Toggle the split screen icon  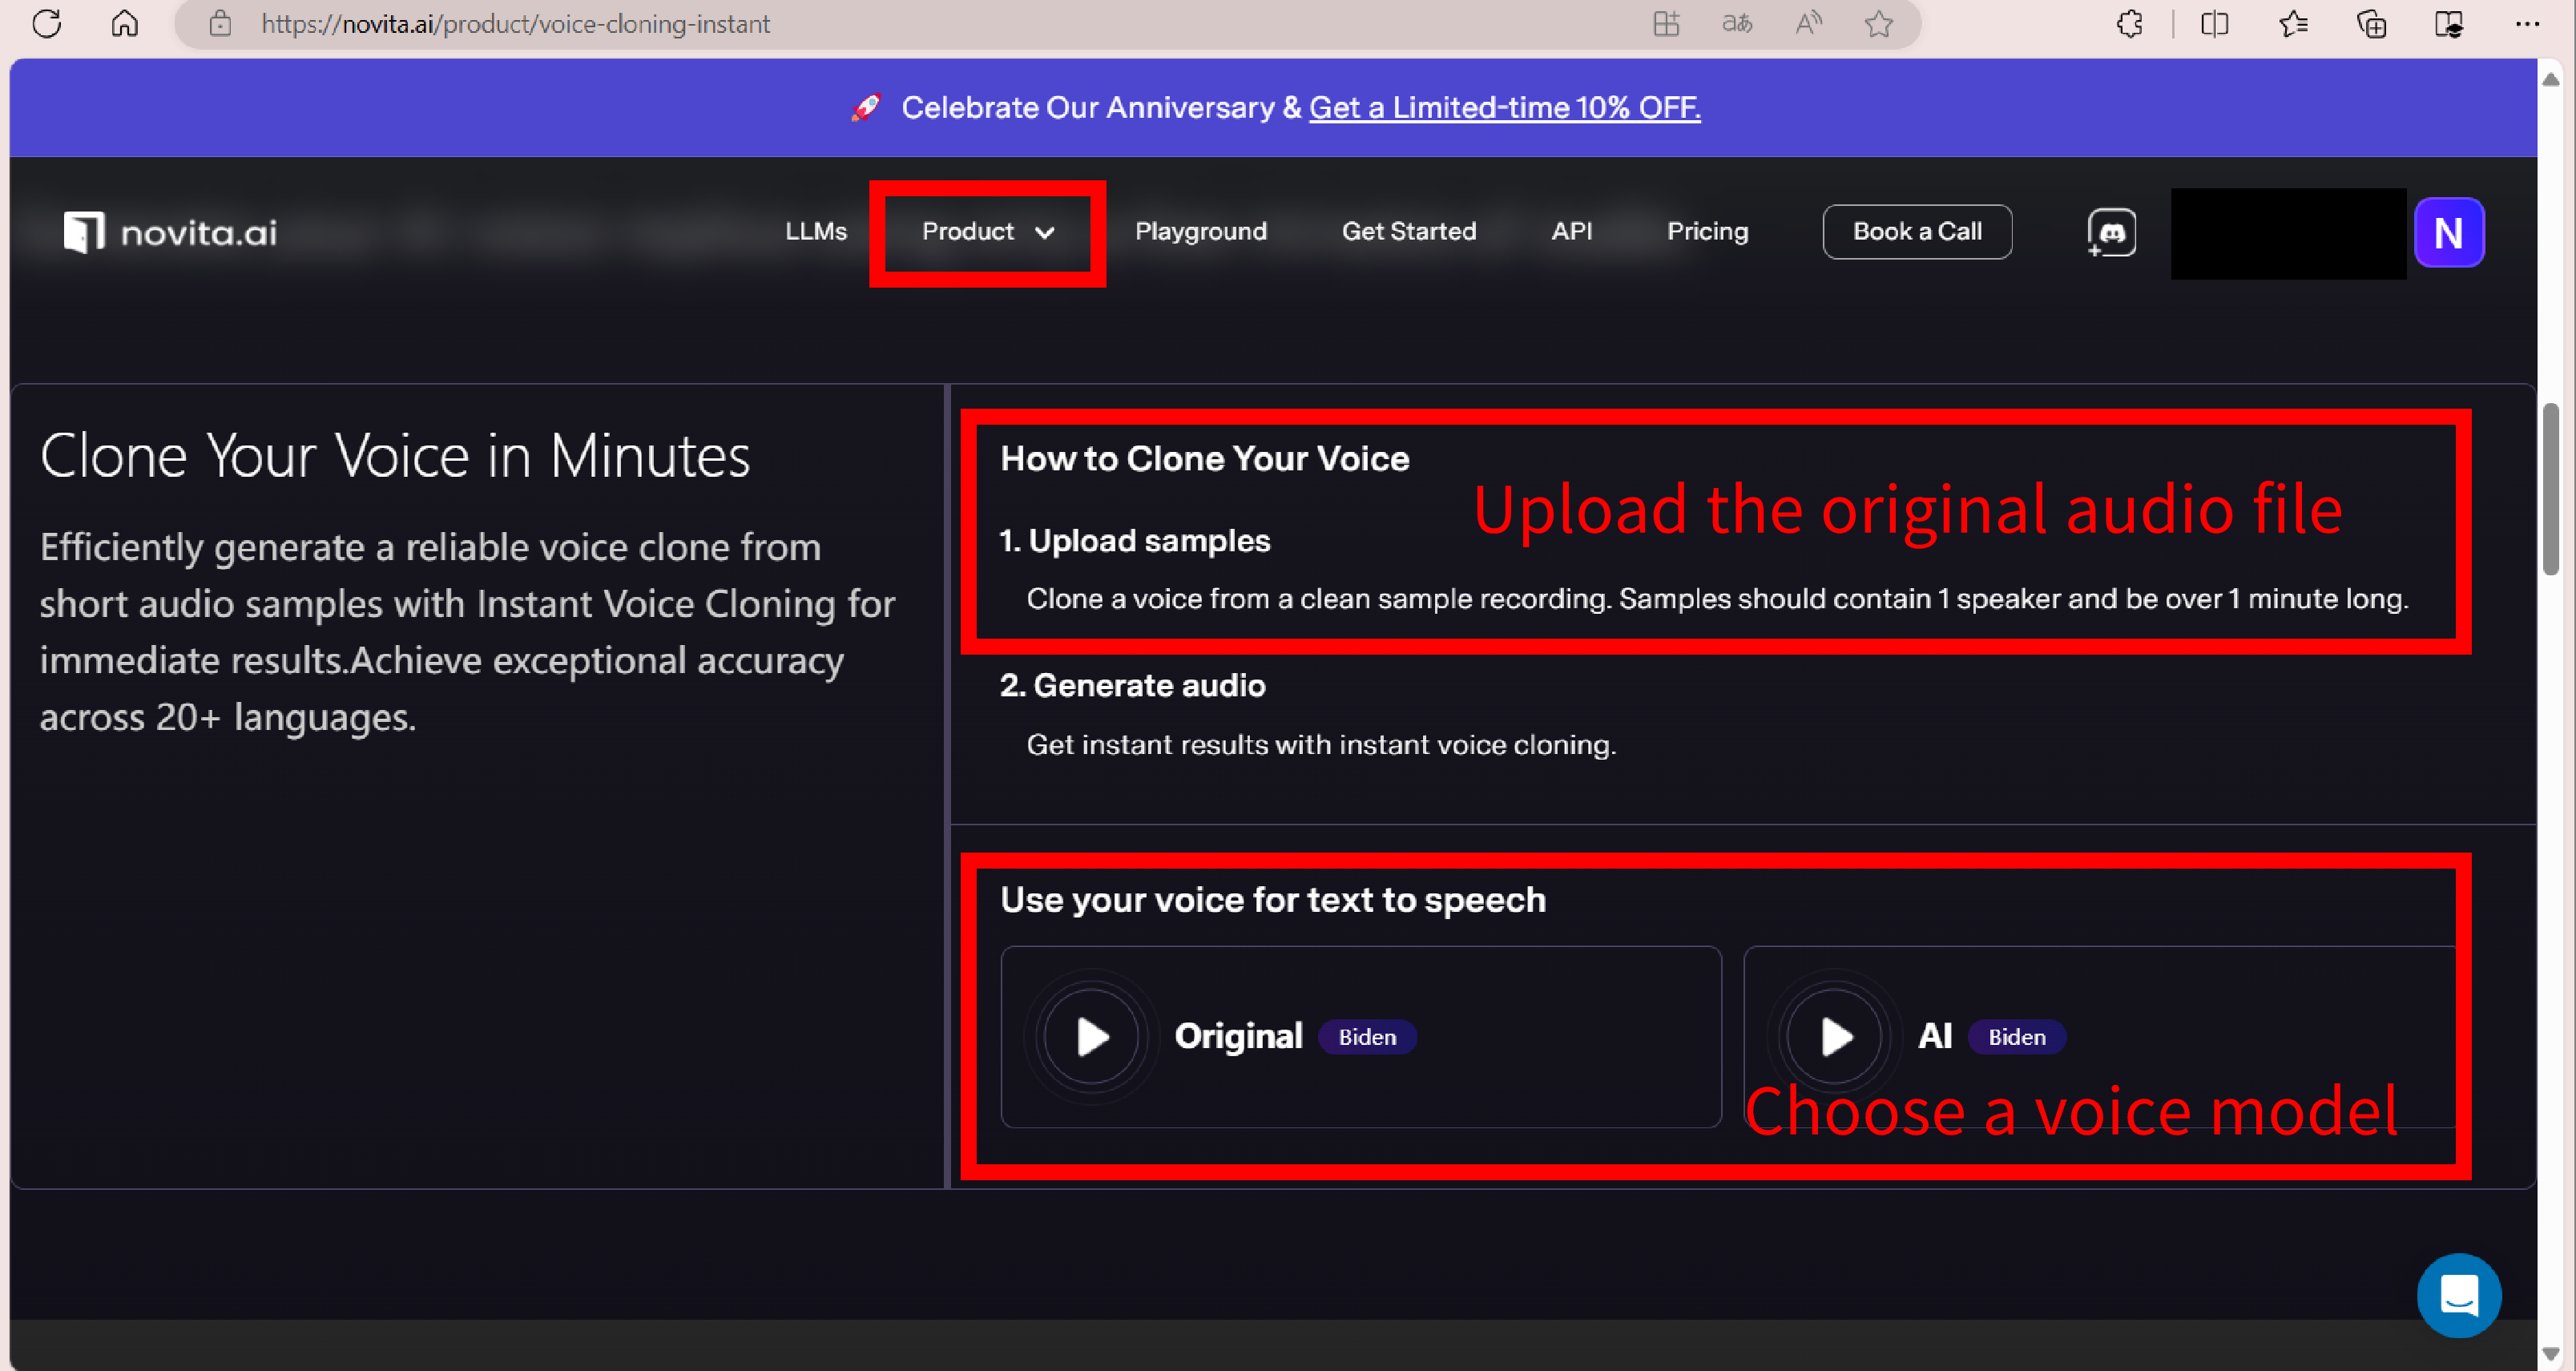[2214, 23]
